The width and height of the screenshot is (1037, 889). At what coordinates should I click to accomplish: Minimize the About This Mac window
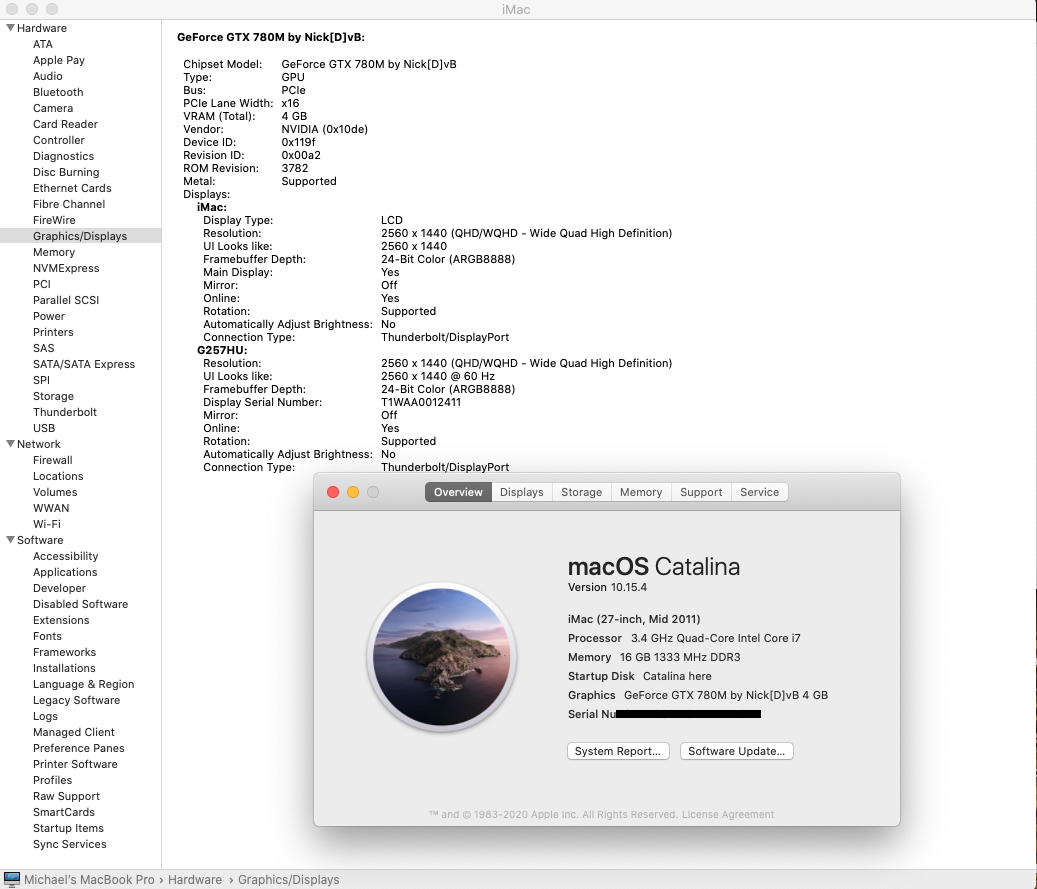[x=353, y=492]
